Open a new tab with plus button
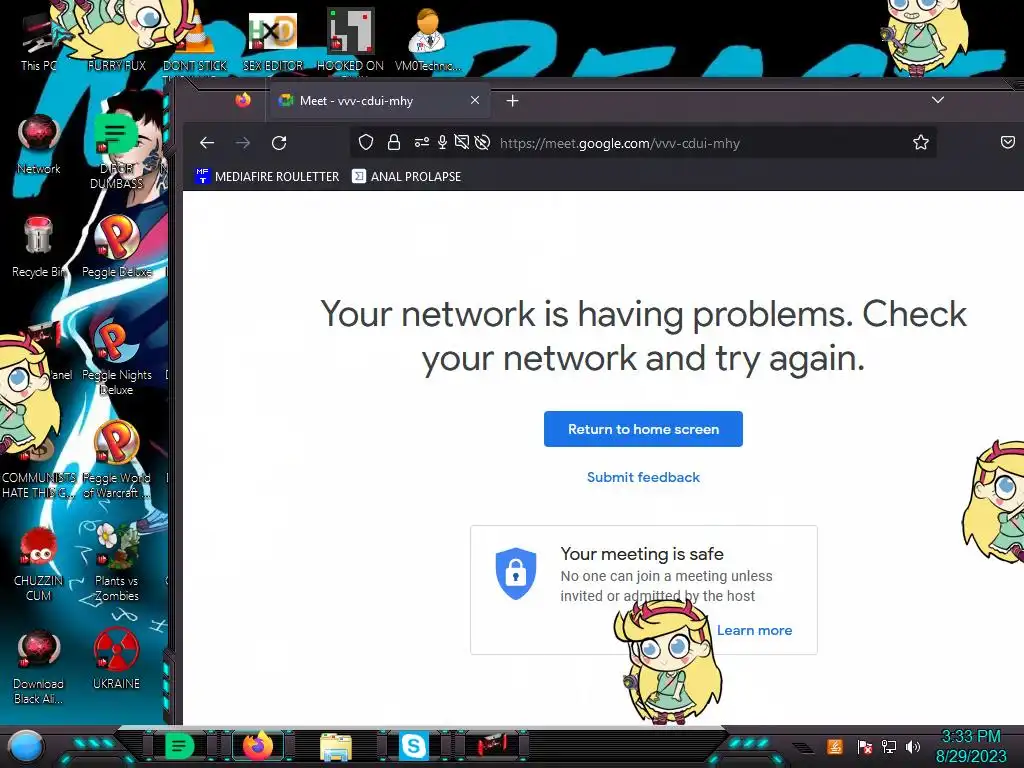The width and height of the screenshot is (1024, 768). [x=513, y=101]
